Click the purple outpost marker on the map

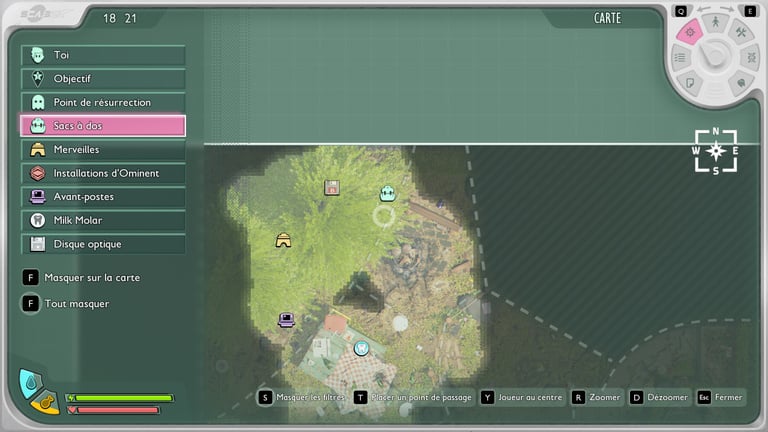point(287,320)
